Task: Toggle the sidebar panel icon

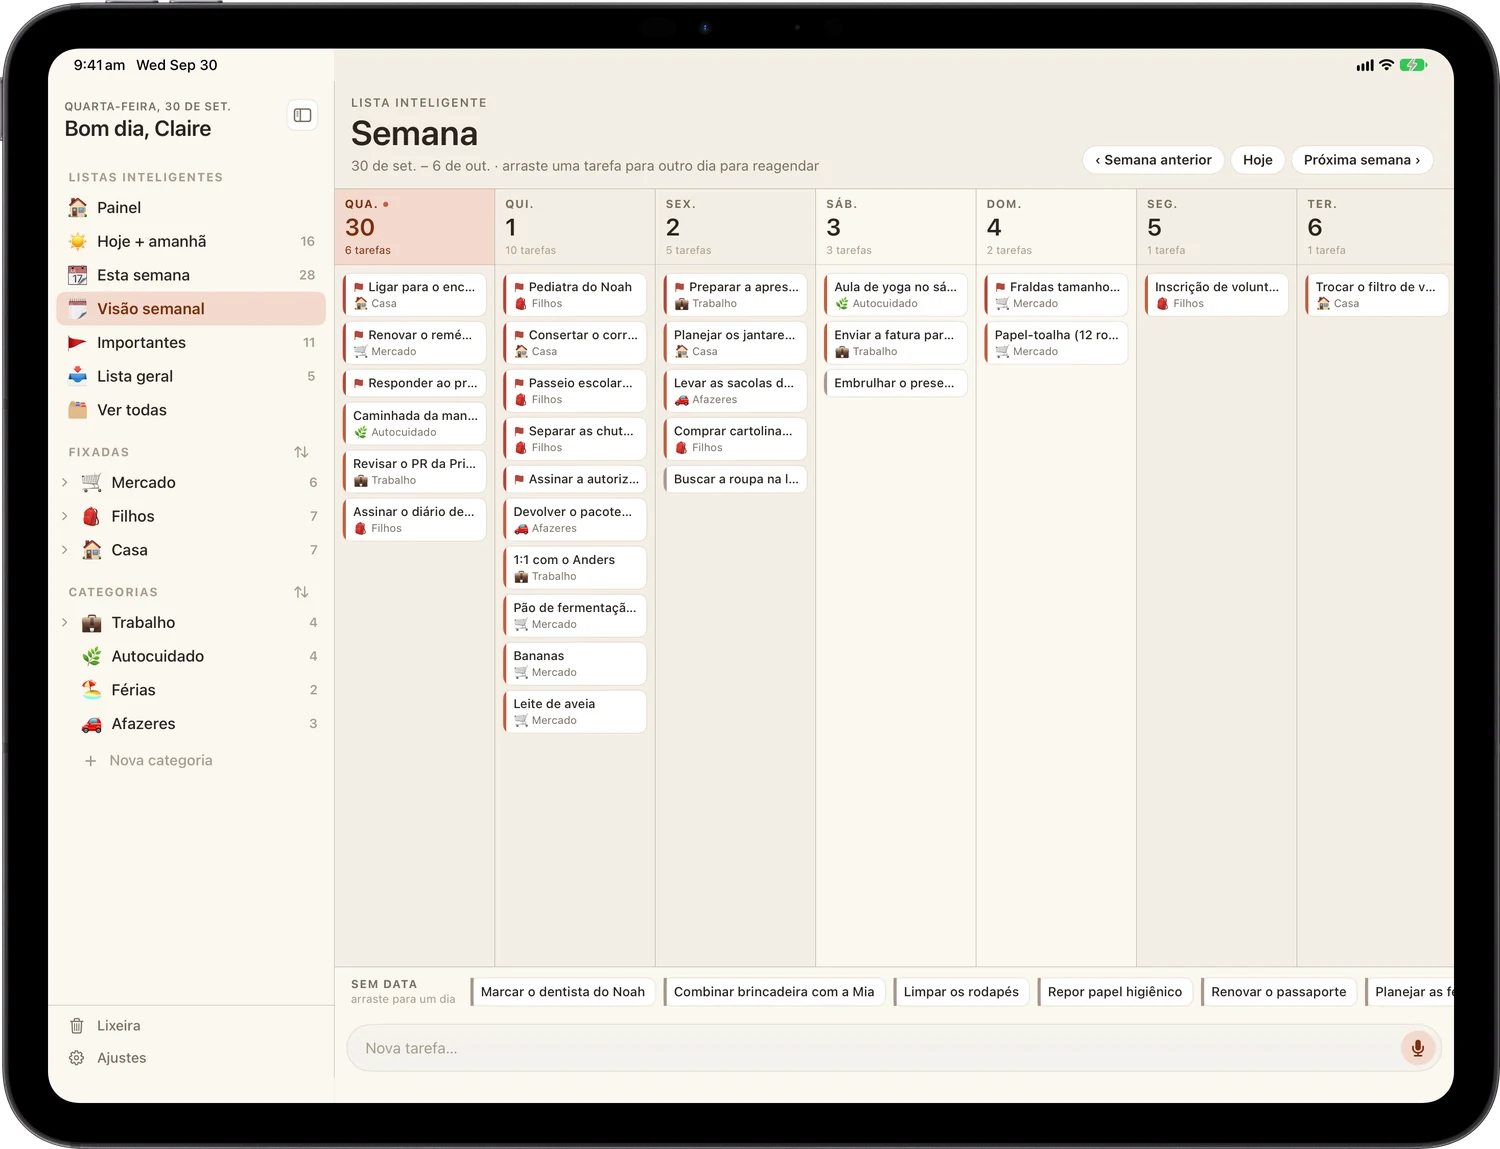Action: click(302, 115)
